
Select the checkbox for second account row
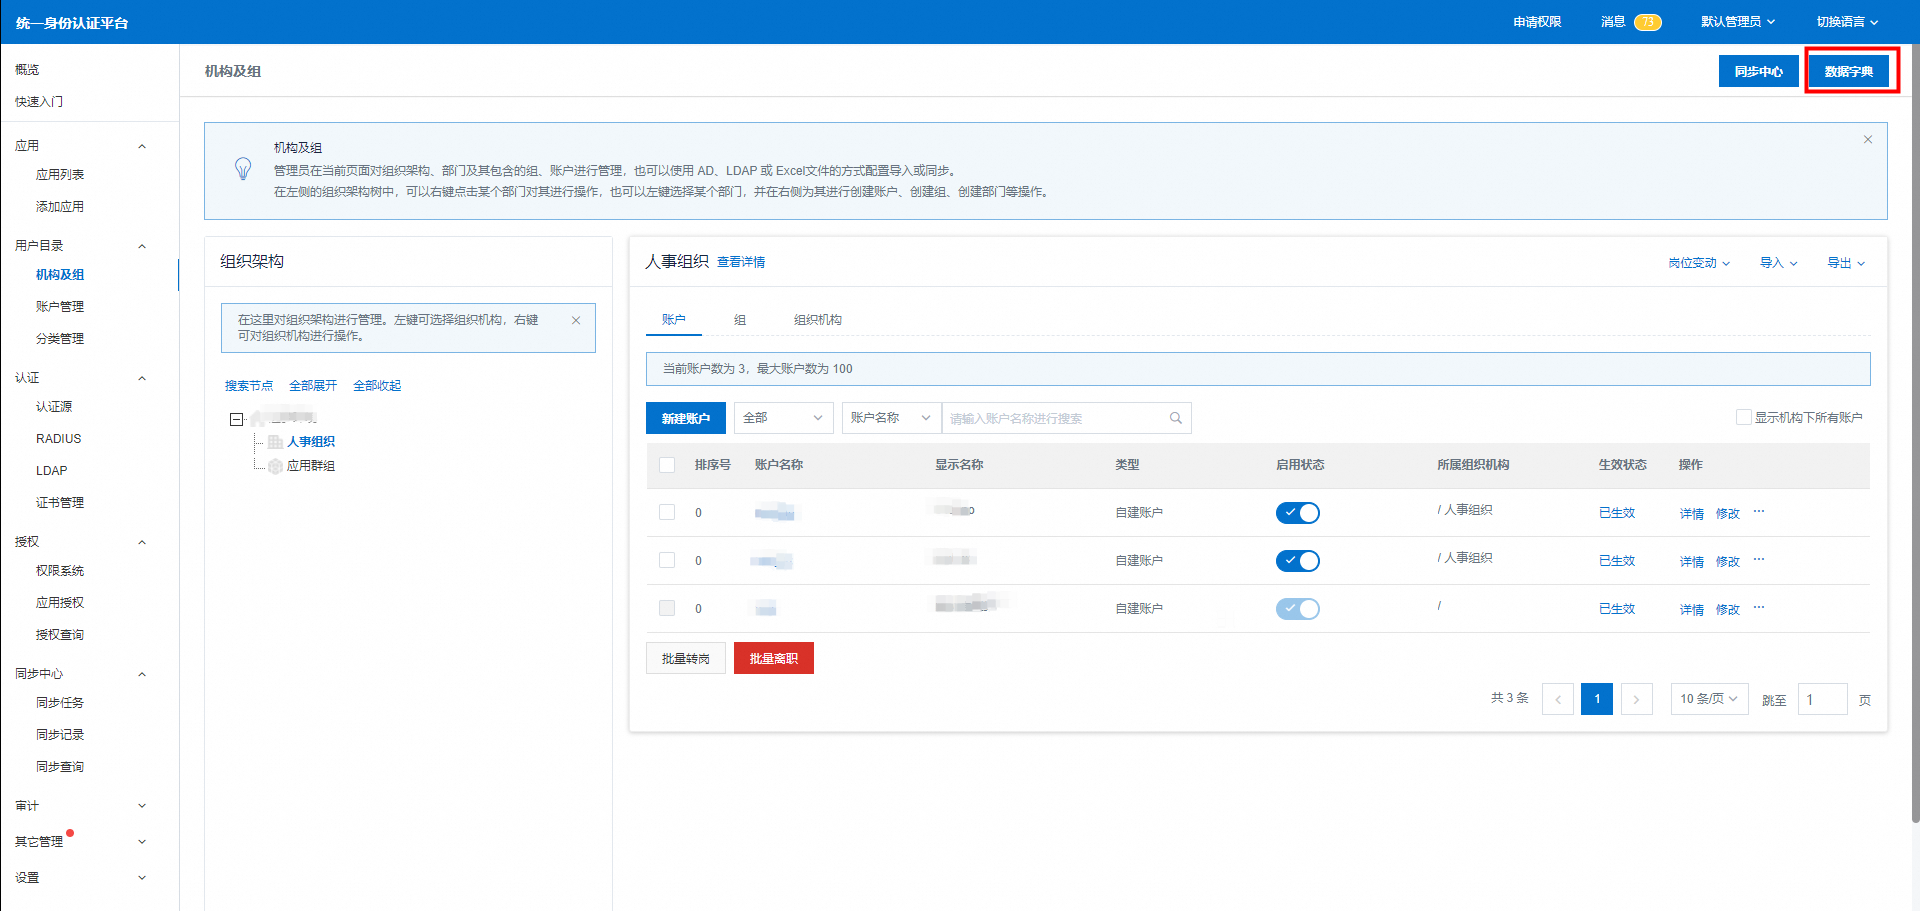coord(667,560)
